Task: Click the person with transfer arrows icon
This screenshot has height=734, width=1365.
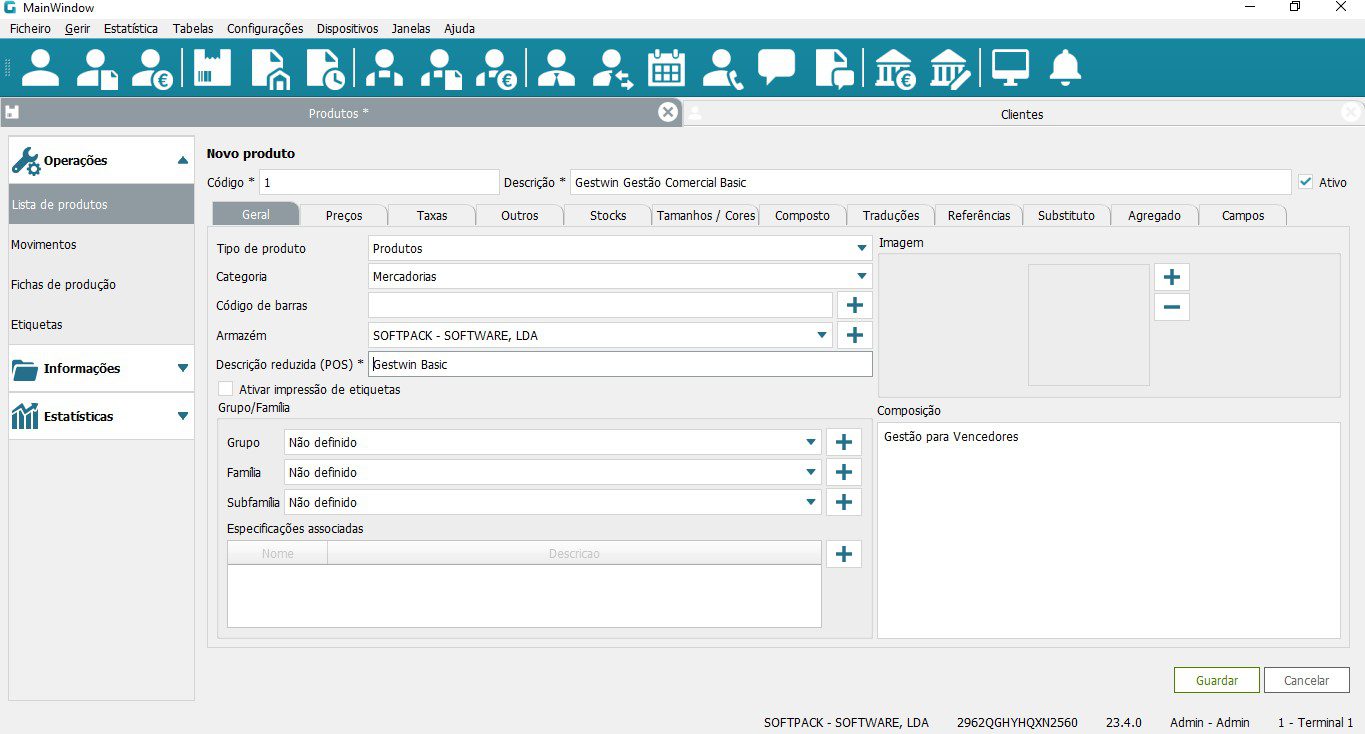Action: [612, 68]
